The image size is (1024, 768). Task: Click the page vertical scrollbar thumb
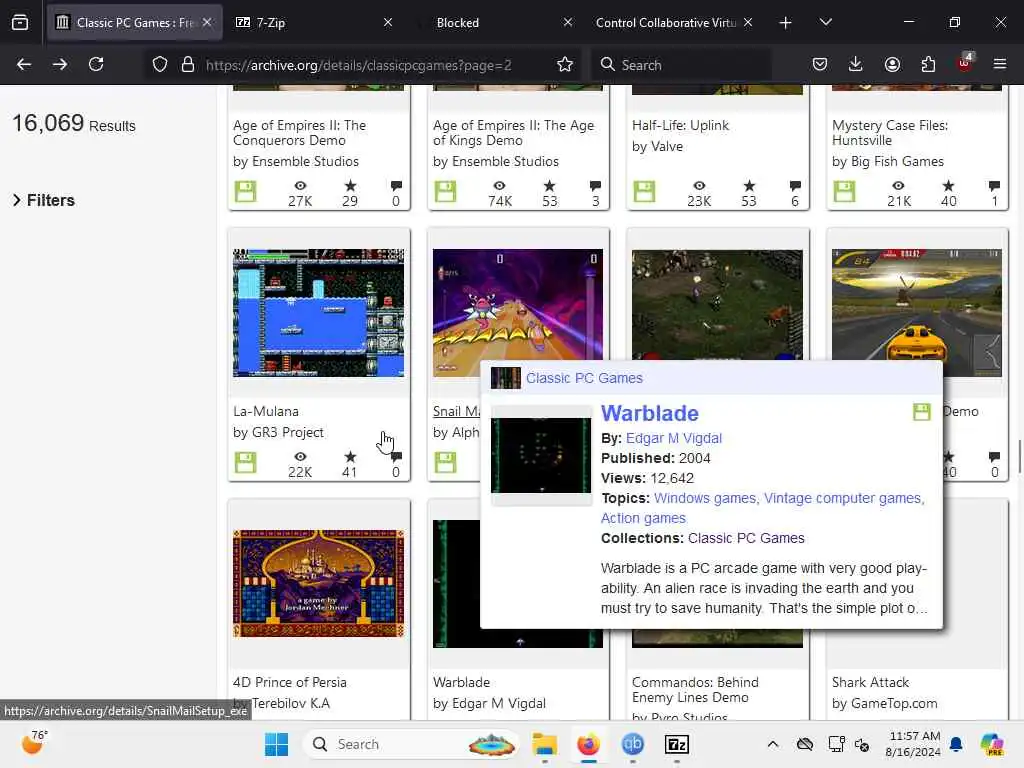click(x=1020, y=457)
